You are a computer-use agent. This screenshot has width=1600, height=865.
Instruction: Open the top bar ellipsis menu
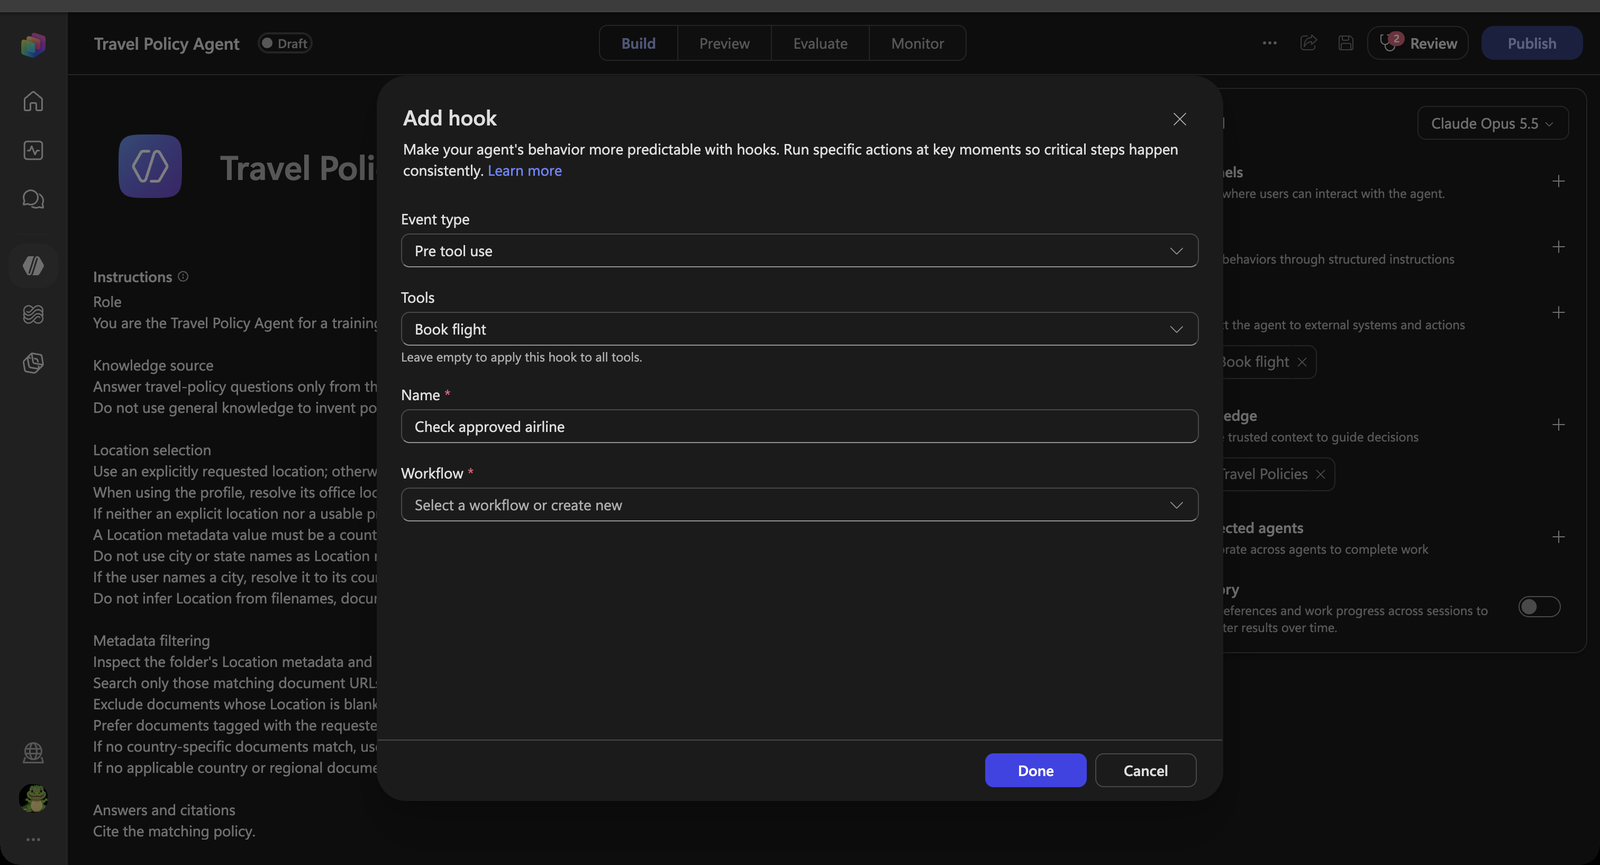[x=1269, y=43]
